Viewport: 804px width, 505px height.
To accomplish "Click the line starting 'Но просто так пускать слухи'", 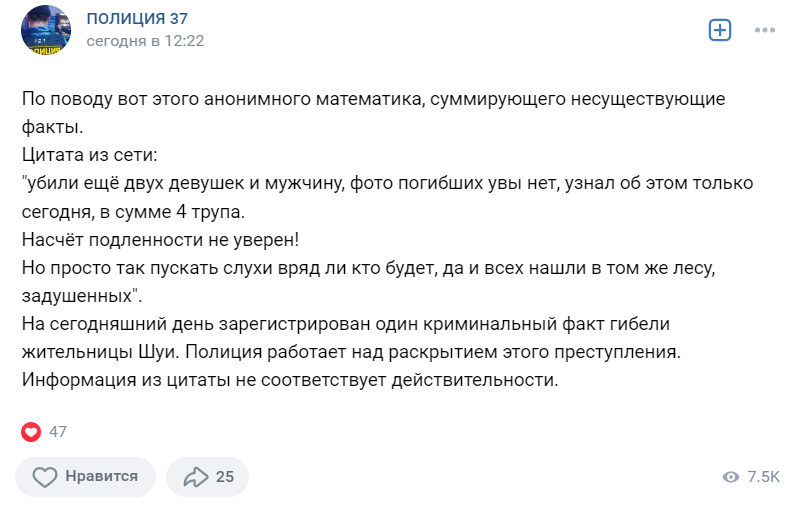I will tap(369, 268).
